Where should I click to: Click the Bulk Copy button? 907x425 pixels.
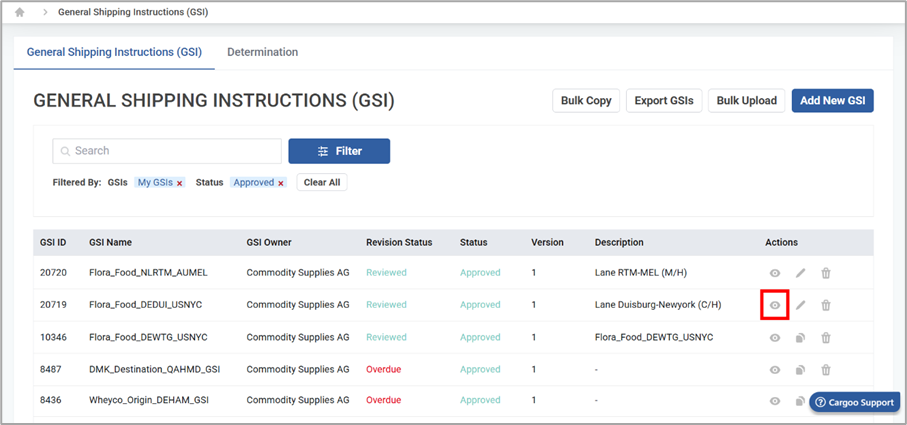[x=586, y=101]
